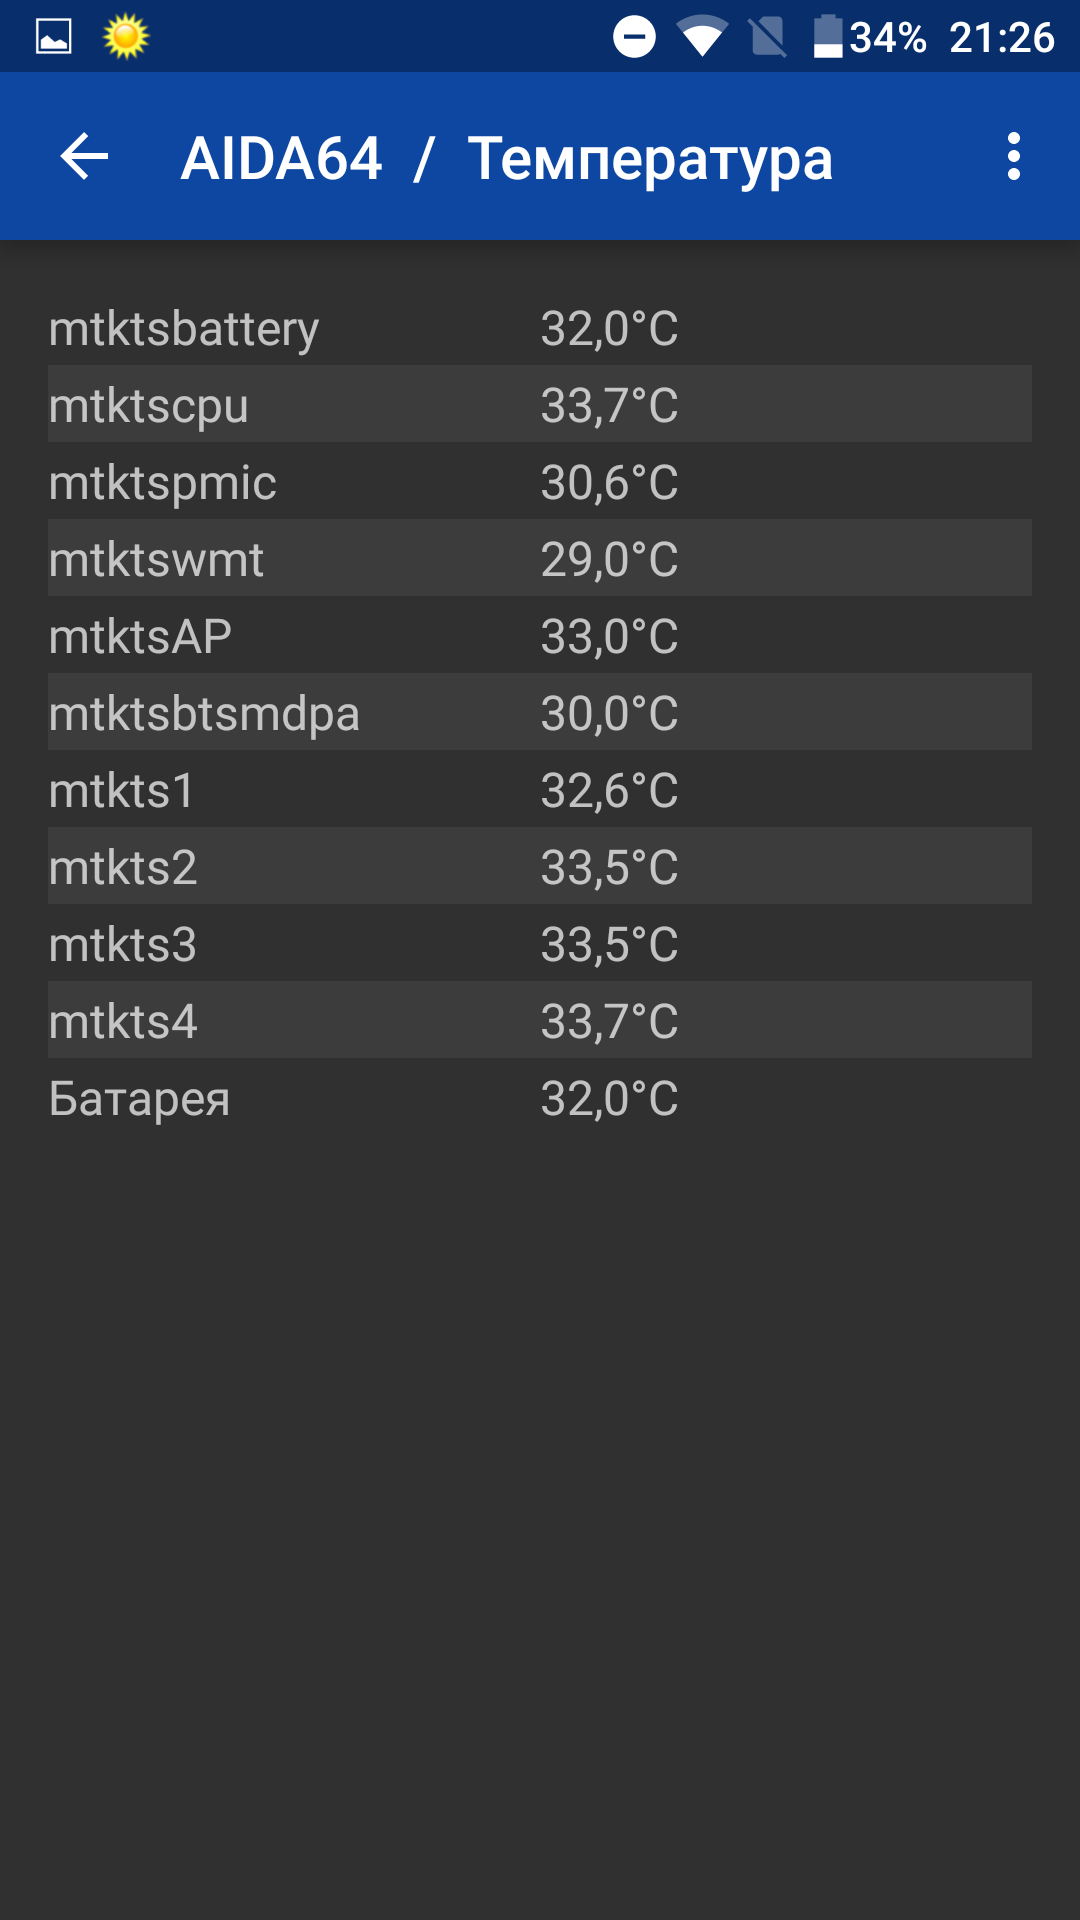Select the mtktsbtsmdpa entry
Viewport: 1080px width, 1920px height.
pyautogui.click(x=540, y=713)
